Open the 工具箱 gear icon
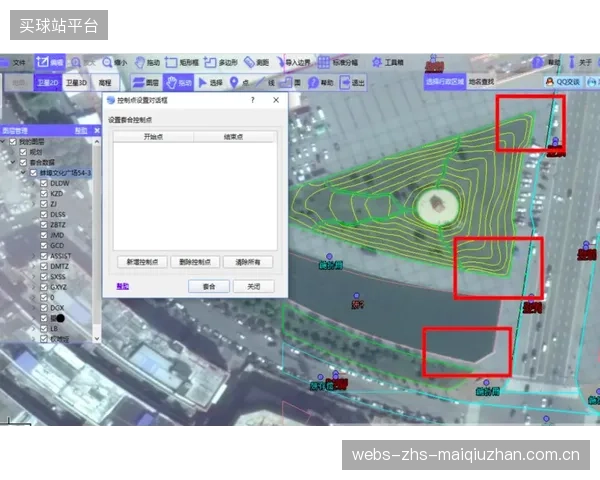The image size is (600, 480). [x=377, y=62]
